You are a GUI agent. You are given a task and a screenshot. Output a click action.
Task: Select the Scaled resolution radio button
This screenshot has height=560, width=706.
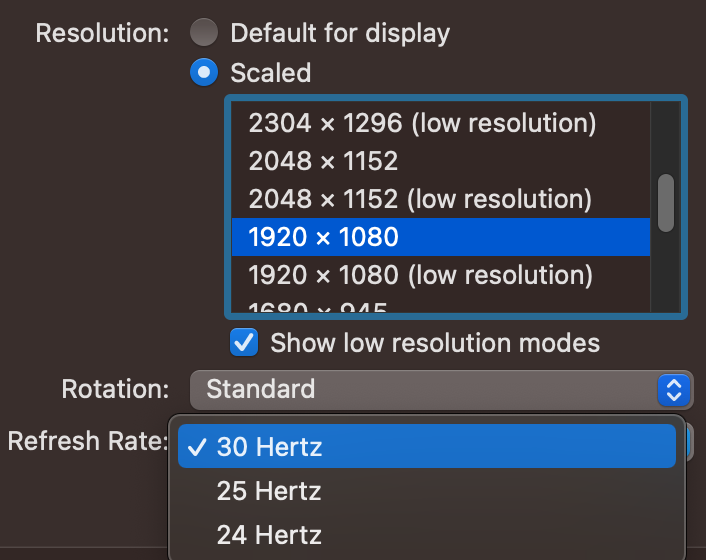click(204, 73)
